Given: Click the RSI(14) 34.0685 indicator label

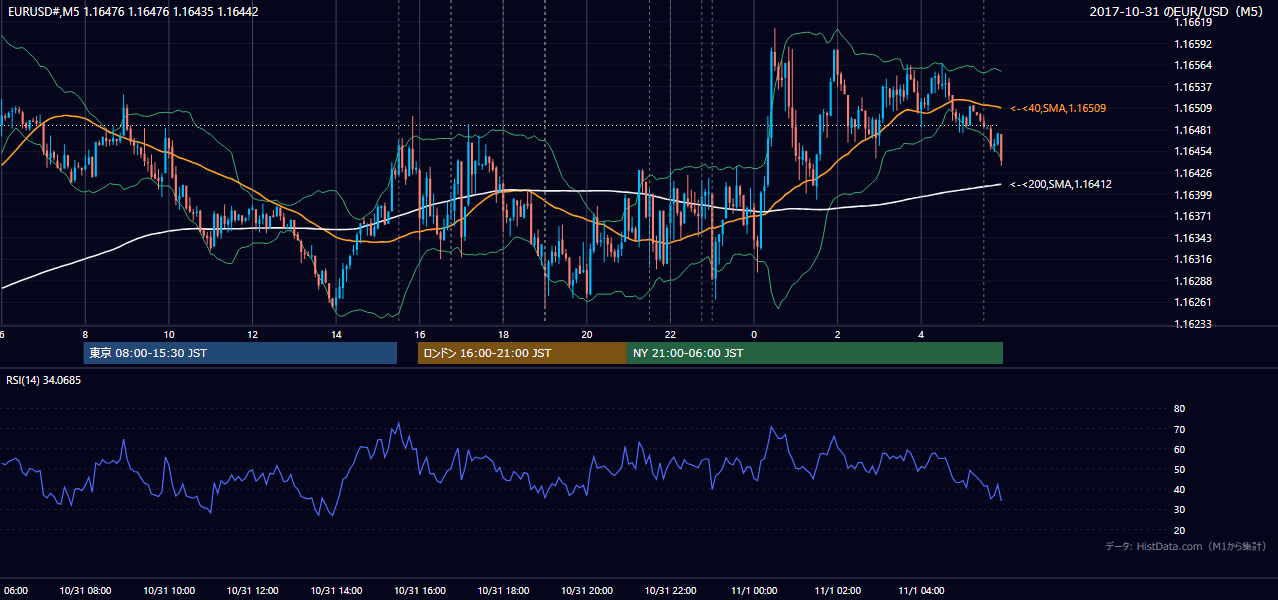Looking at the screenshot, I should coord(44,380).
